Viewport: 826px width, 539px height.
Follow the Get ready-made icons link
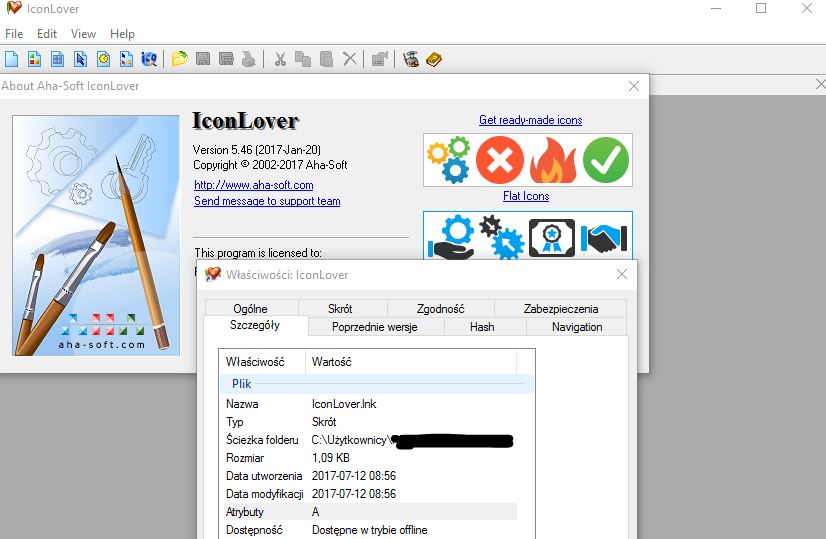[x=530, y=120]
